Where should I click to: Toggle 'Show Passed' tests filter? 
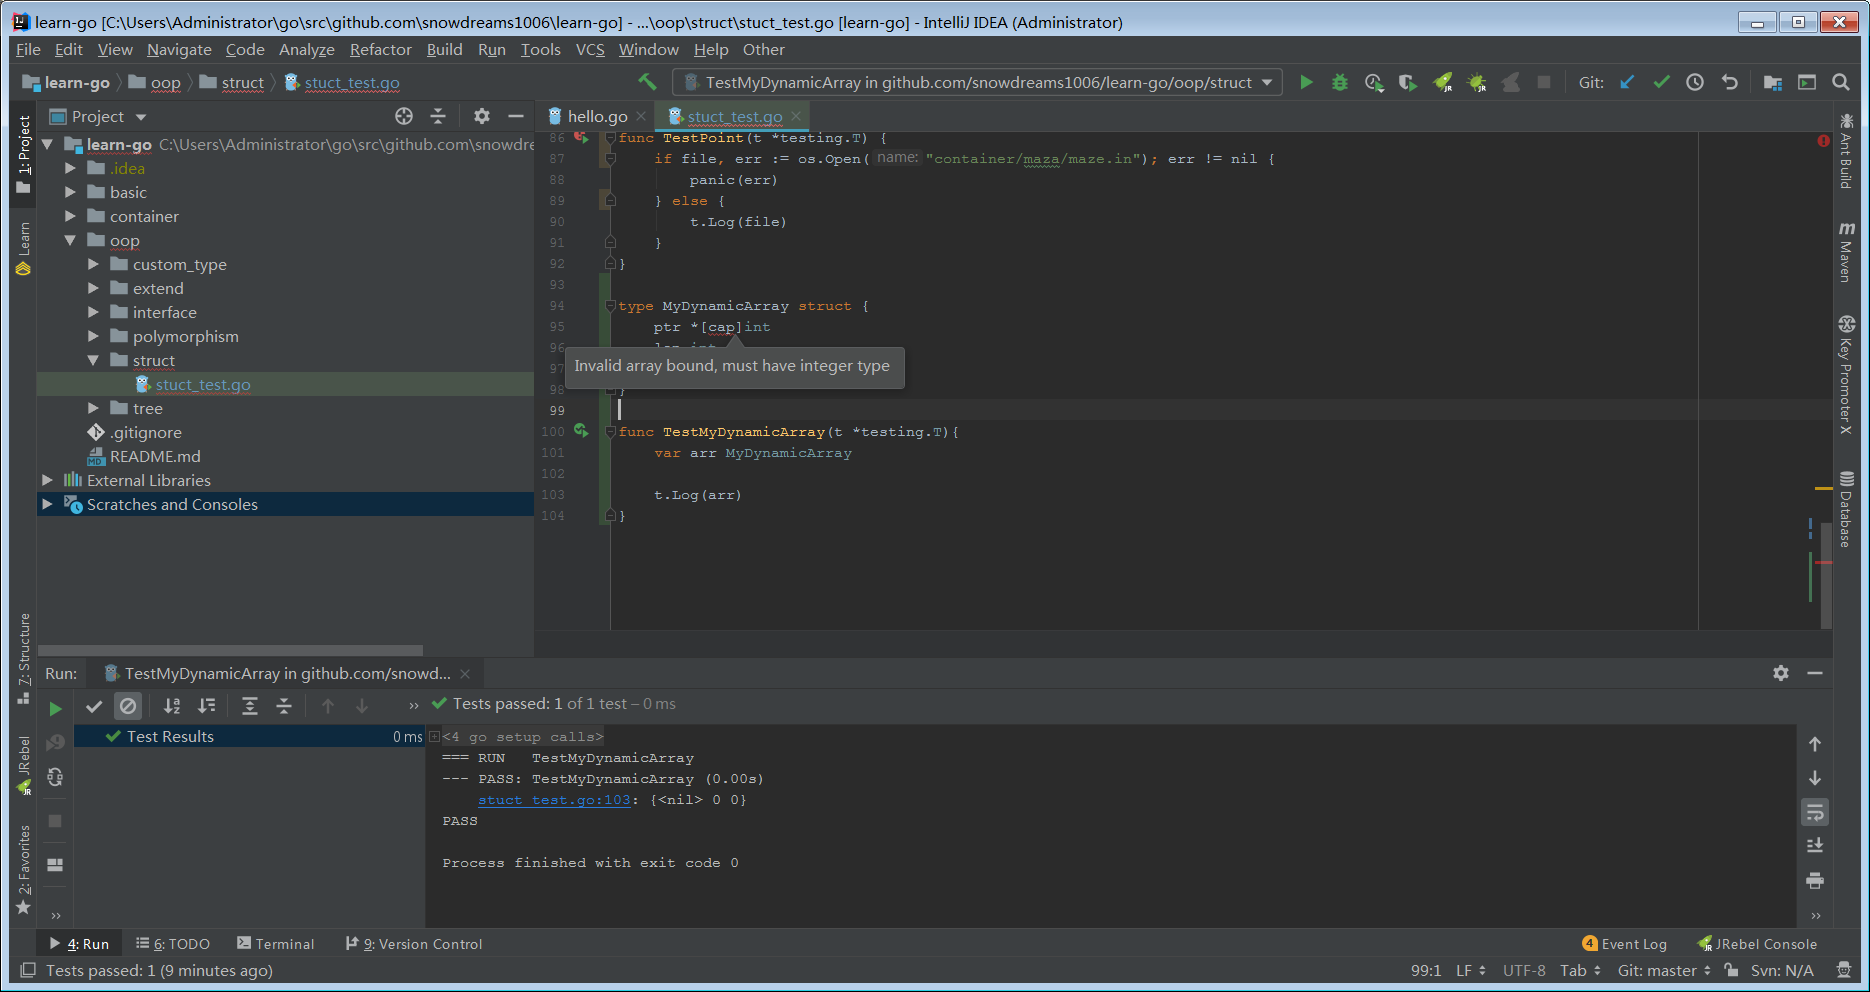pos(94,706)
